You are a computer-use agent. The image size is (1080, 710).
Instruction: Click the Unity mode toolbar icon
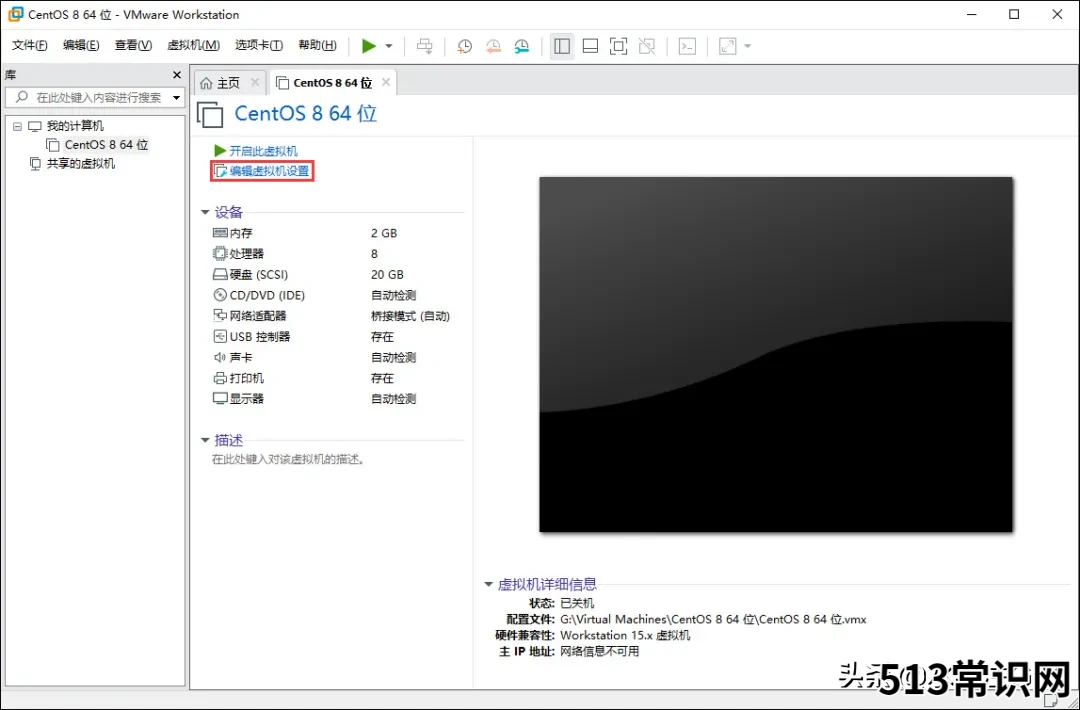point(647,46)
